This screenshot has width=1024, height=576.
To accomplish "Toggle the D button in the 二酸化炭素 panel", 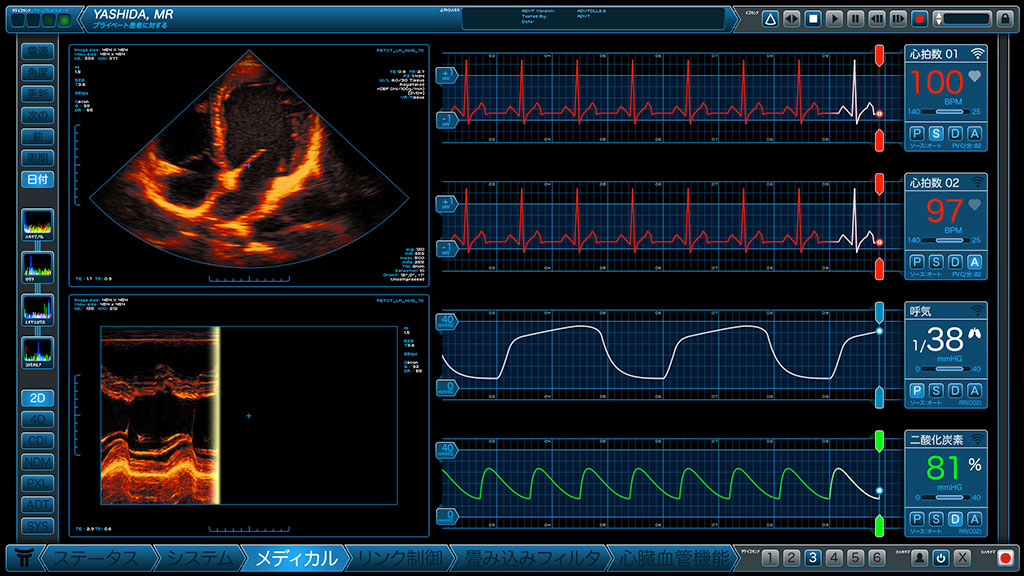I will pos(955,518).
